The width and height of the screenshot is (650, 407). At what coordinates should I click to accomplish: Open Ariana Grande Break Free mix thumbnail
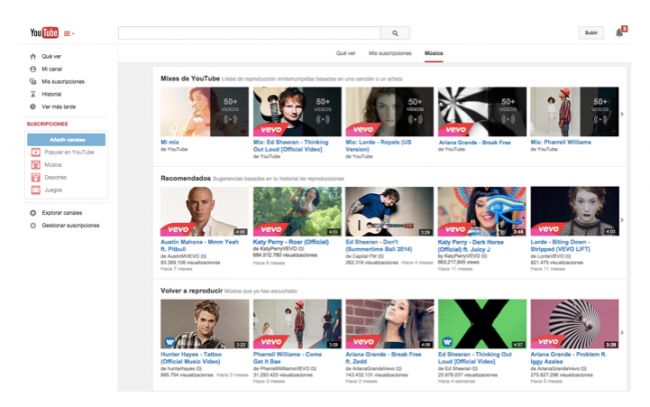pos(482,111)
